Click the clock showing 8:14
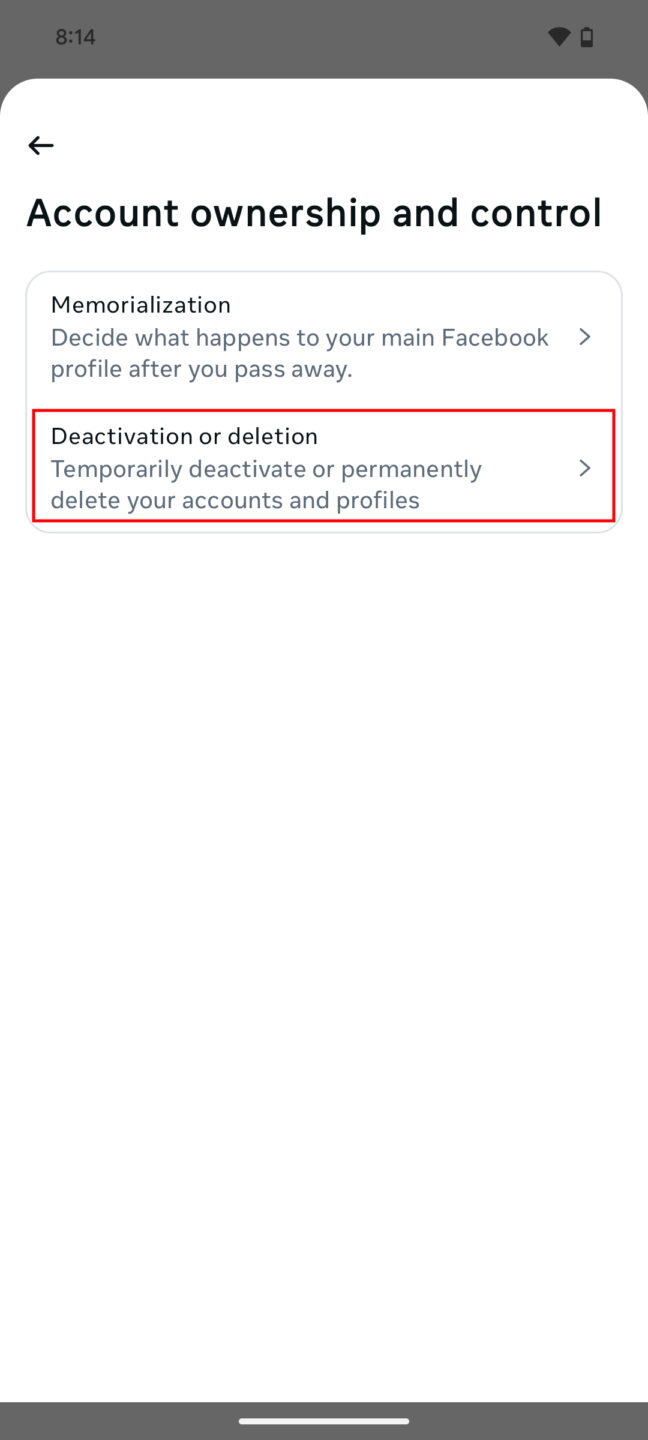The width and height of the screenshot is (648, 1440). pyautogui.click(x=74, y=36)
